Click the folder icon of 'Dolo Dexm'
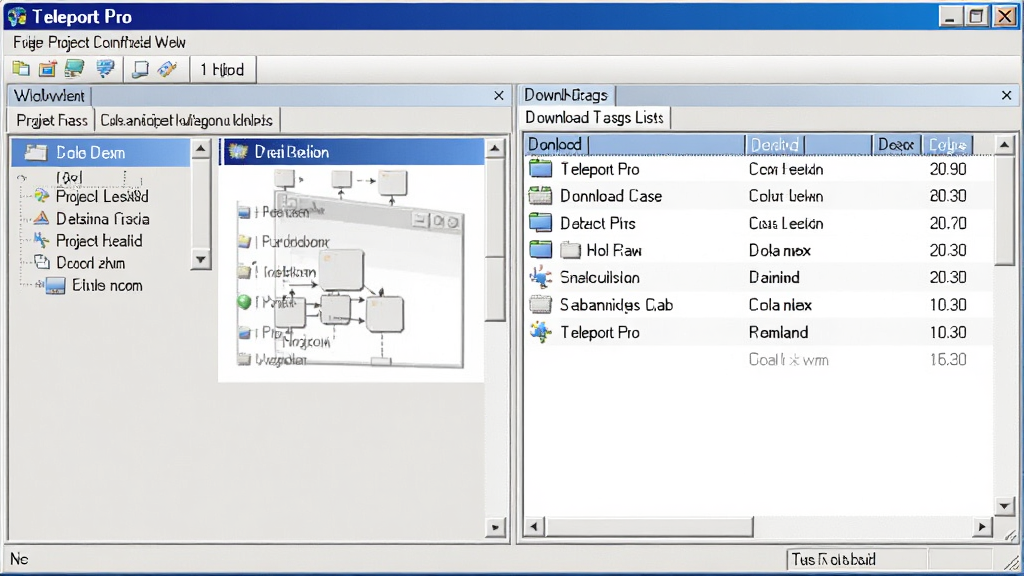This screenshot has width=1024, height=576. 35,152
